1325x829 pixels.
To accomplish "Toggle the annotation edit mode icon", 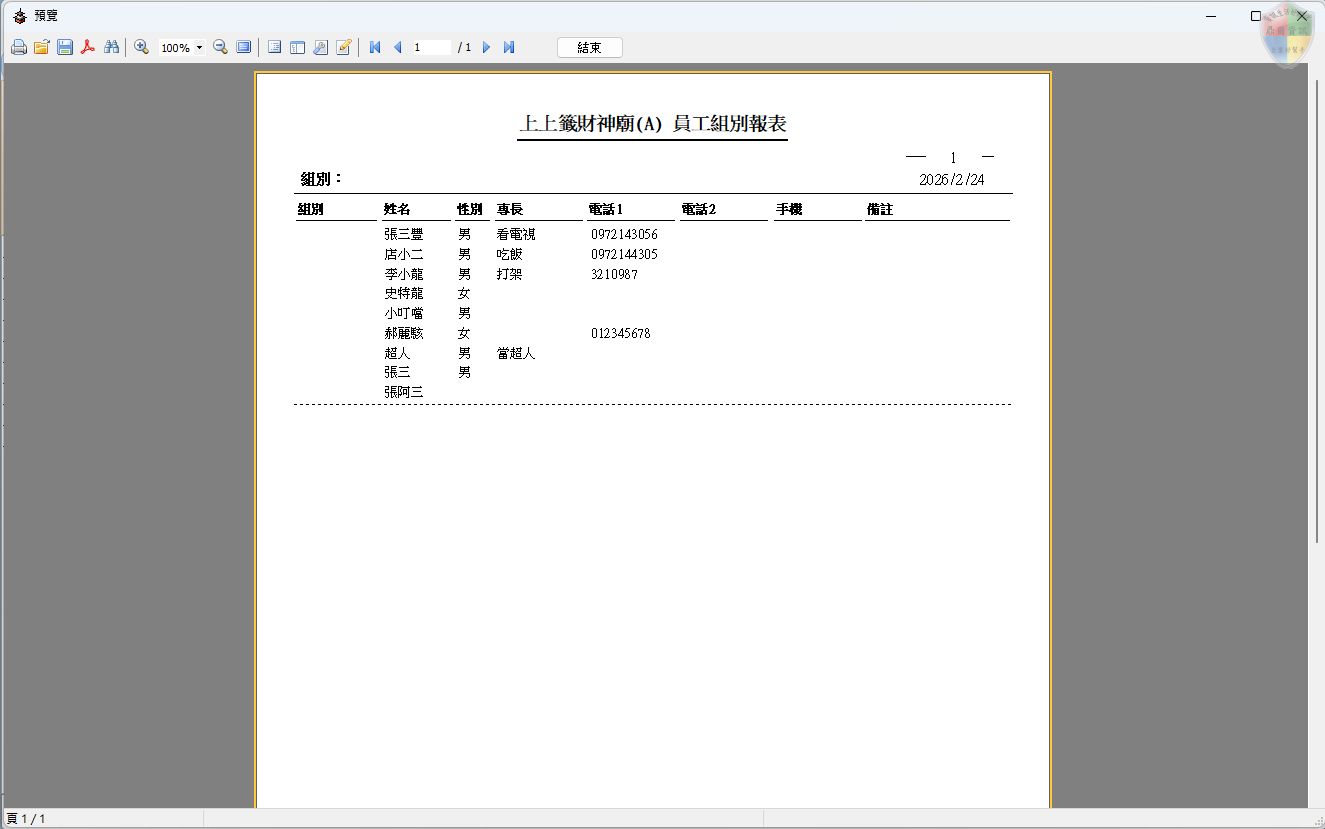I will pos(344,46).
